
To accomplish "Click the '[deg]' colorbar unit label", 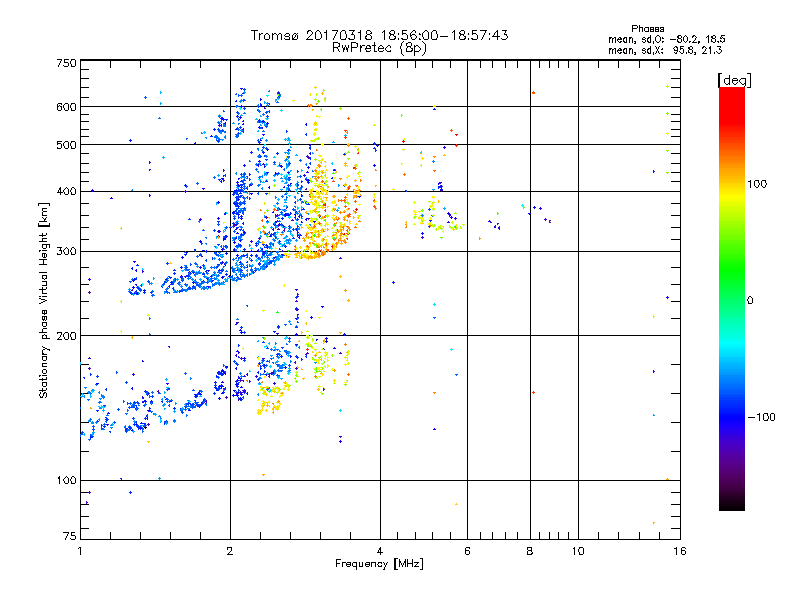I will [734, 80].
